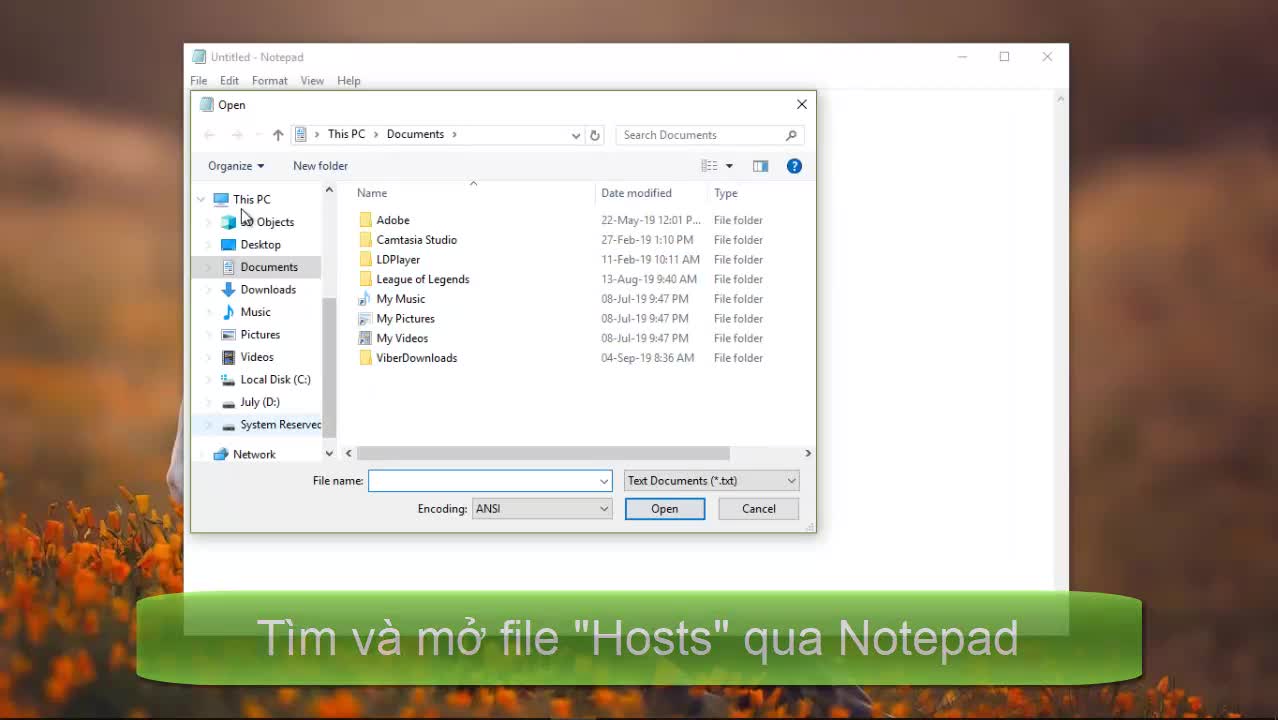
Task: Open Notepad's View menu
Action: tap(312, 81)
